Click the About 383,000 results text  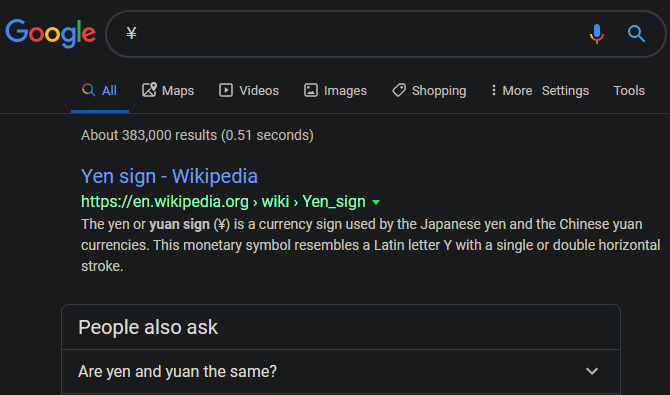(197, 135)
